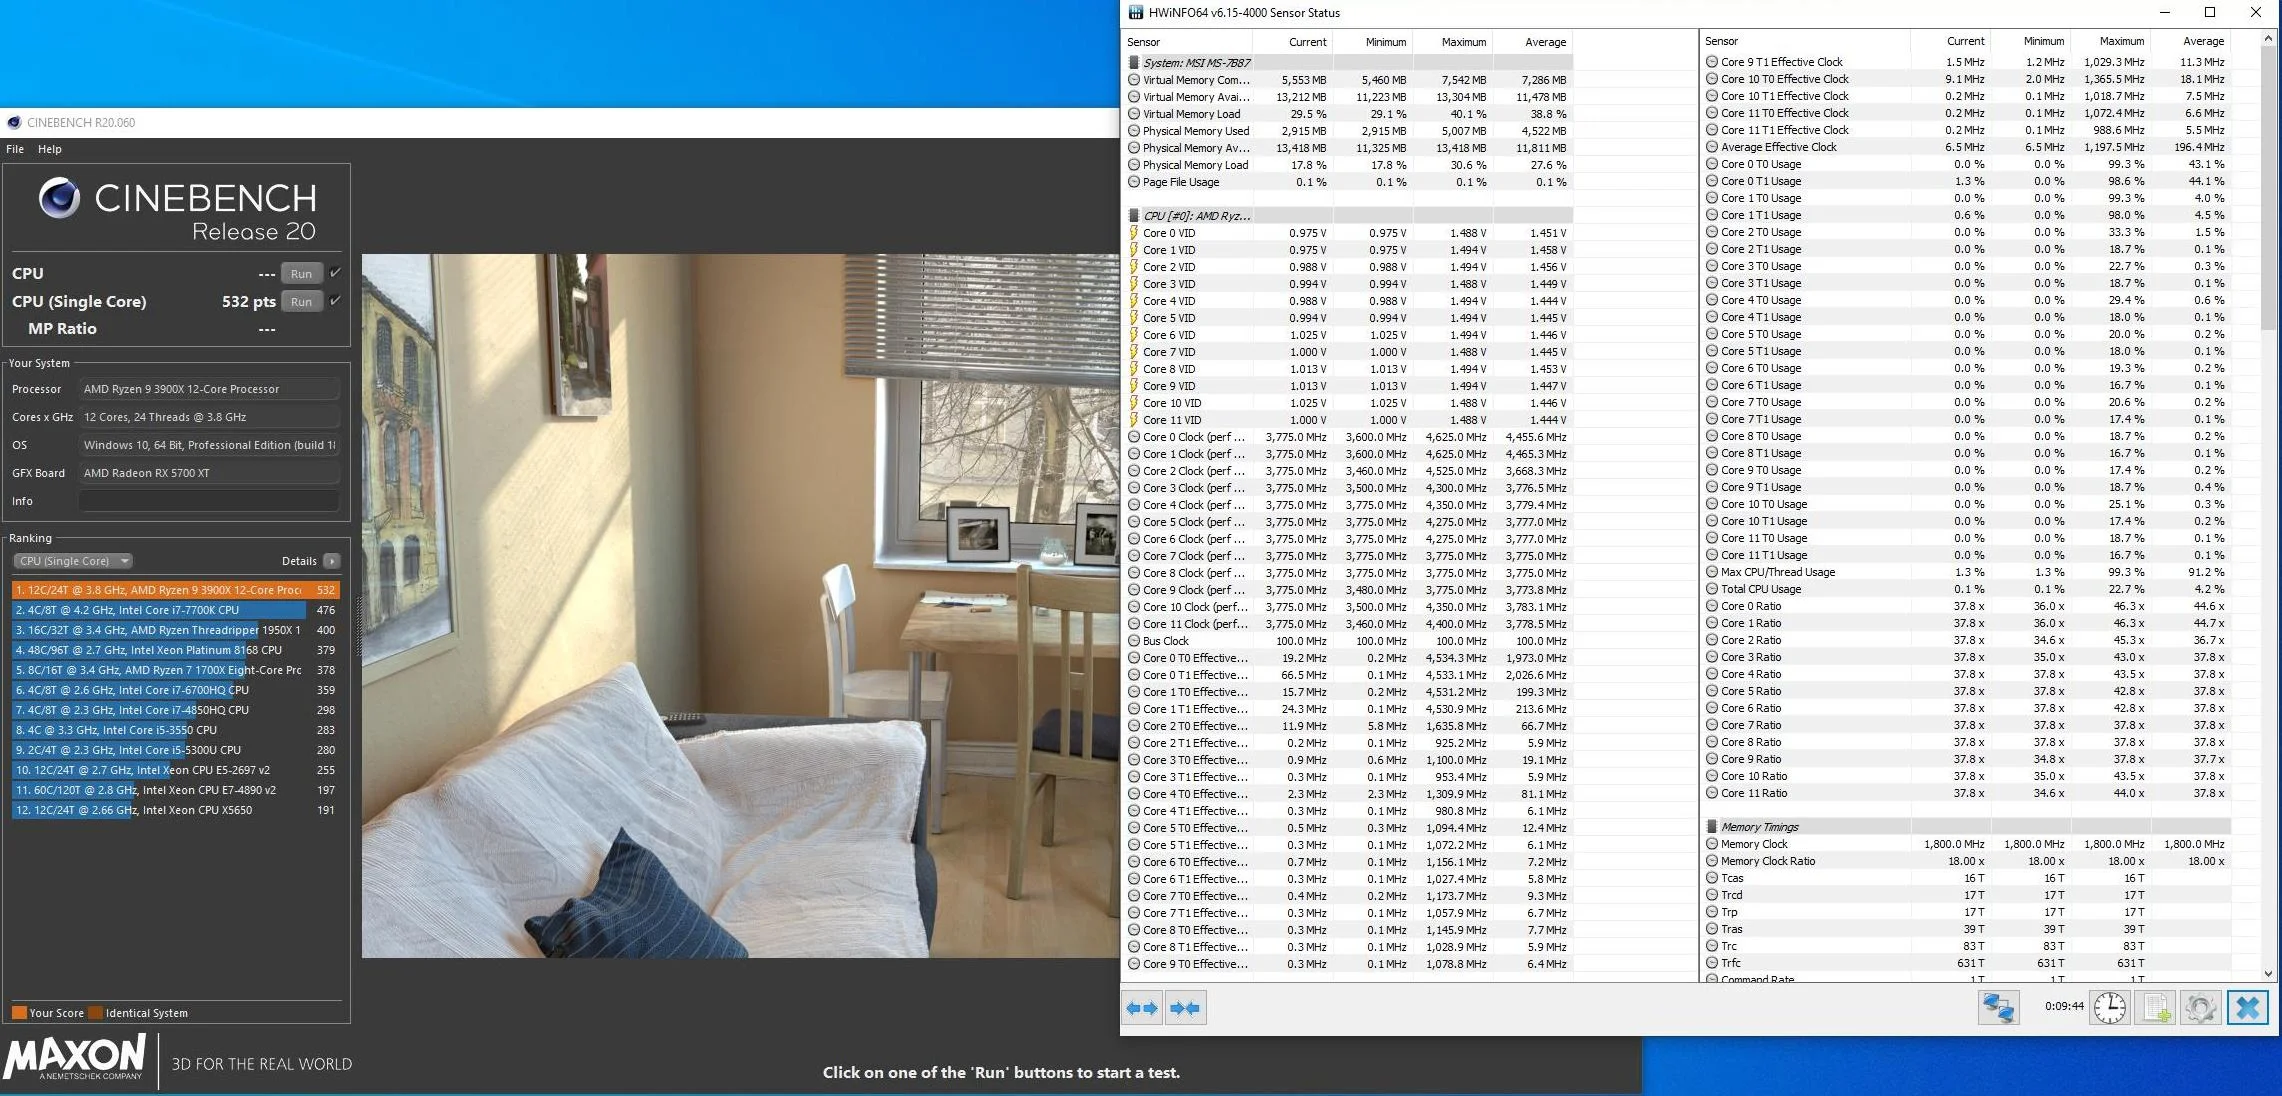The width and height of the screenshot is (2282, 1096).
Task: Start logging with the document-plus icon
Action: [2156, 1008]
